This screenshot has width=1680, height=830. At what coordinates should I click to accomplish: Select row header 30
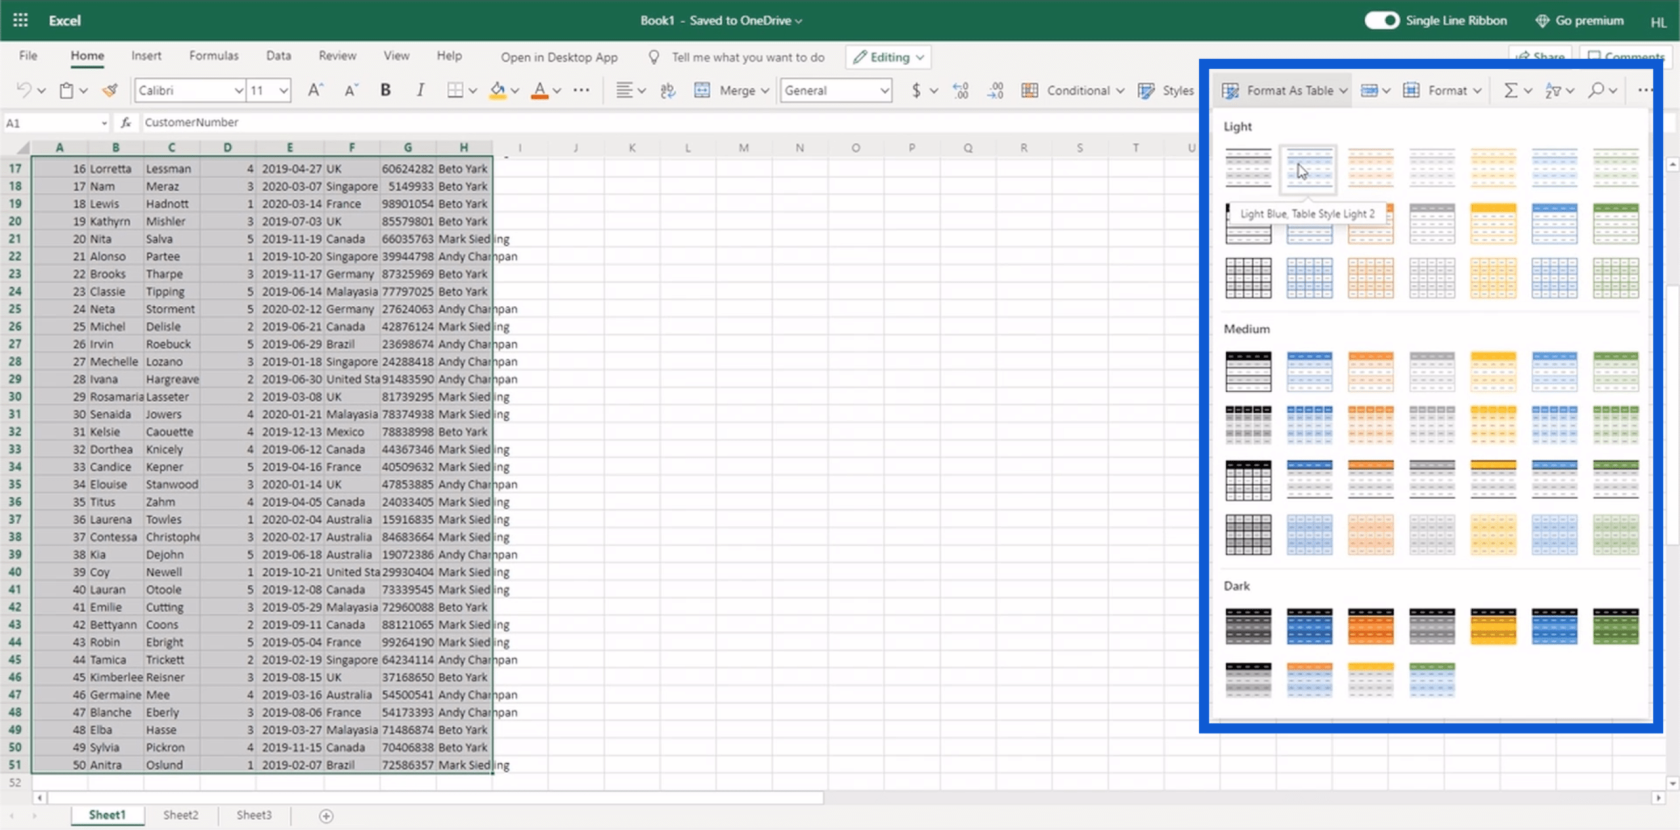point(15,396)
